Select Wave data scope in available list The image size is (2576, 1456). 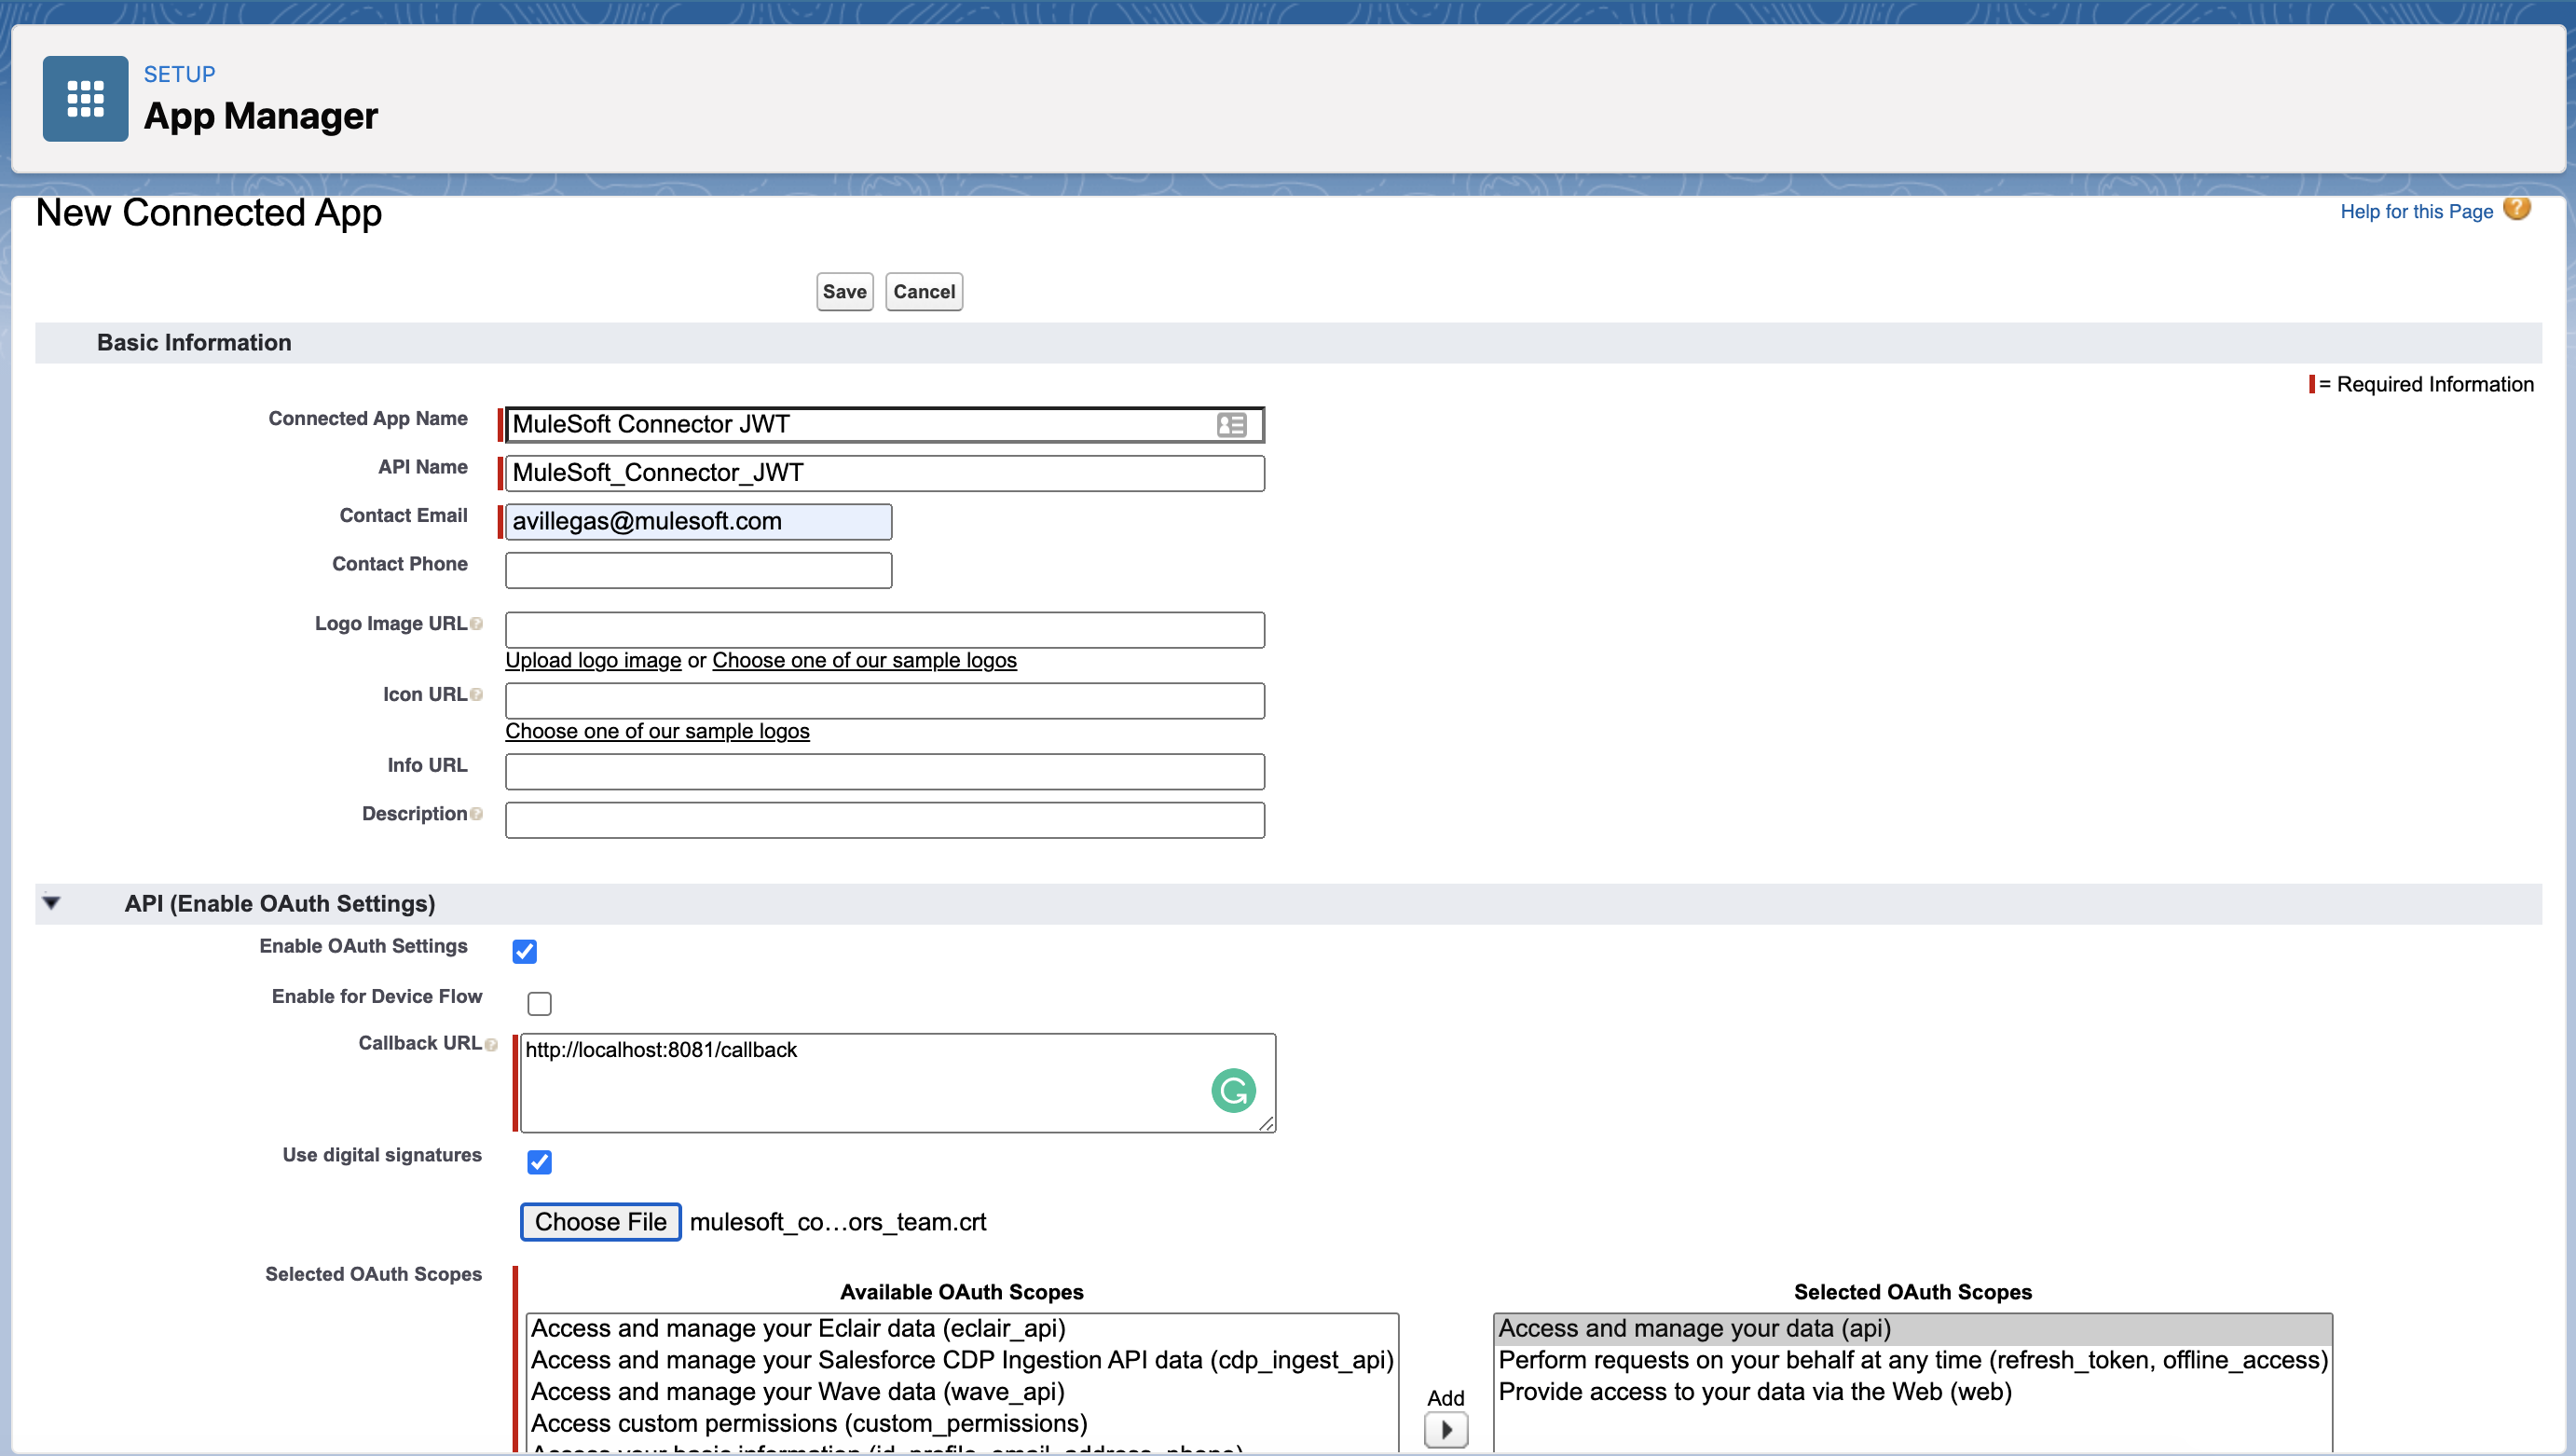(797, 1391)
